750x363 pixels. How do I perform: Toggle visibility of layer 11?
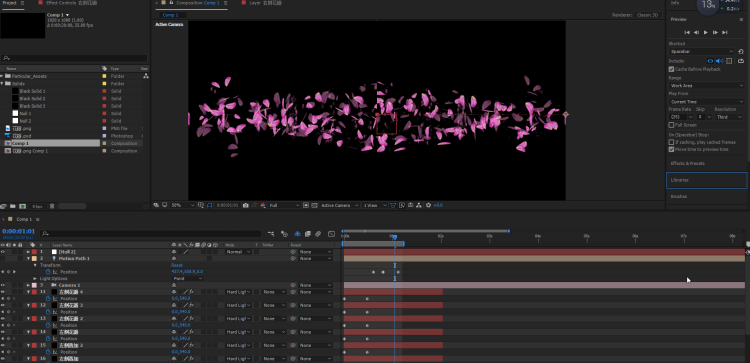click(x=3, y=292)
